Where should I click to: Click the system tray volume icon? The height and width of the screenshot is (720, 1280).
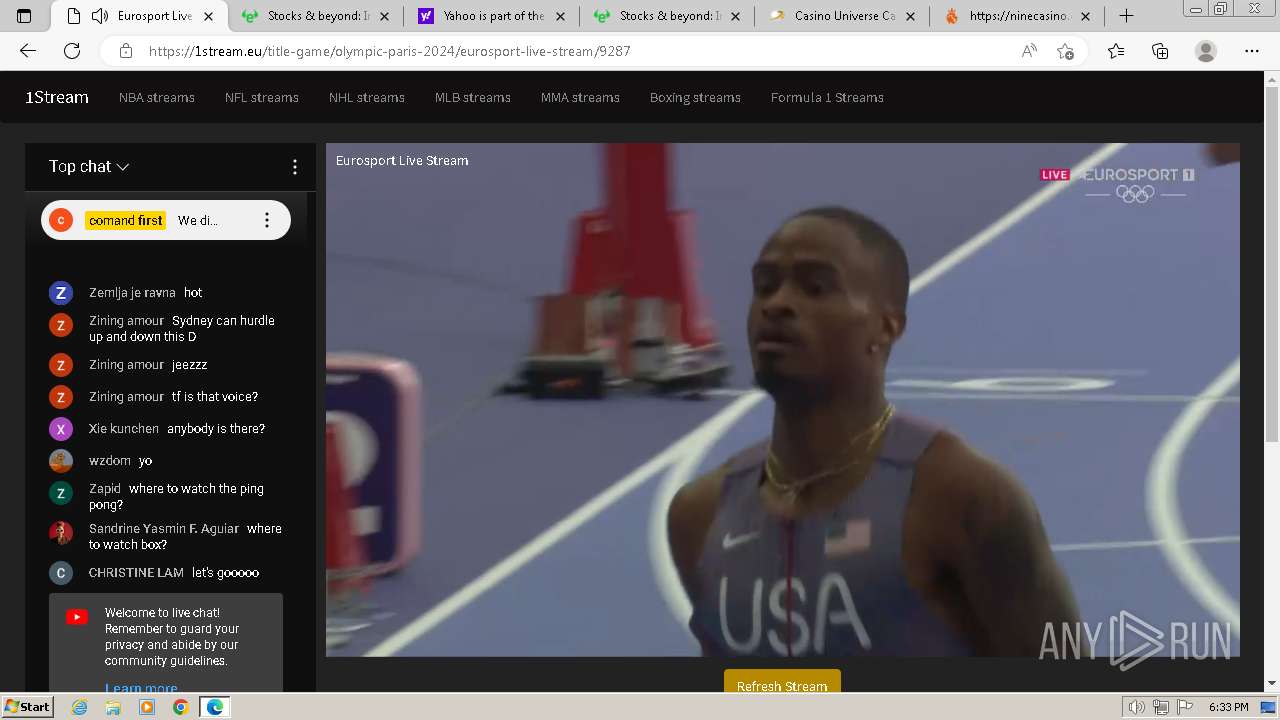tap(1136, 707)
